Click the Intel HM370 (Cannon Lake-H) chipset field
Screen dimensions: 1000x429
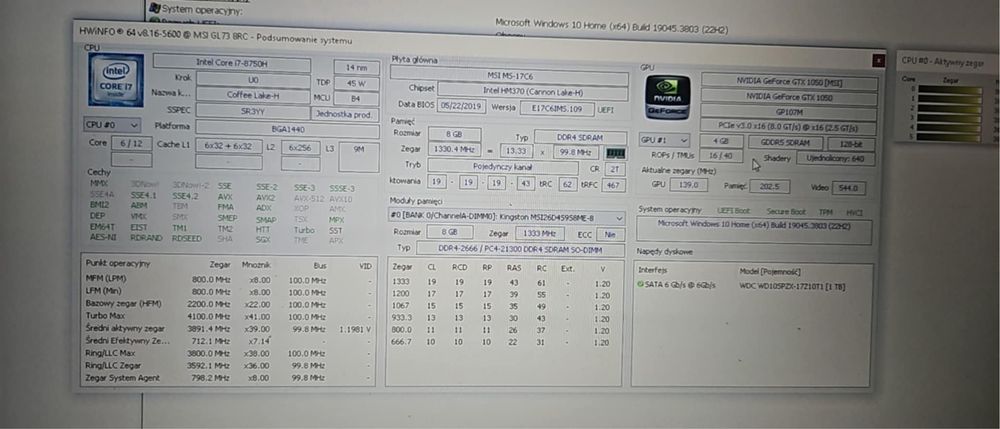[533, 91]
